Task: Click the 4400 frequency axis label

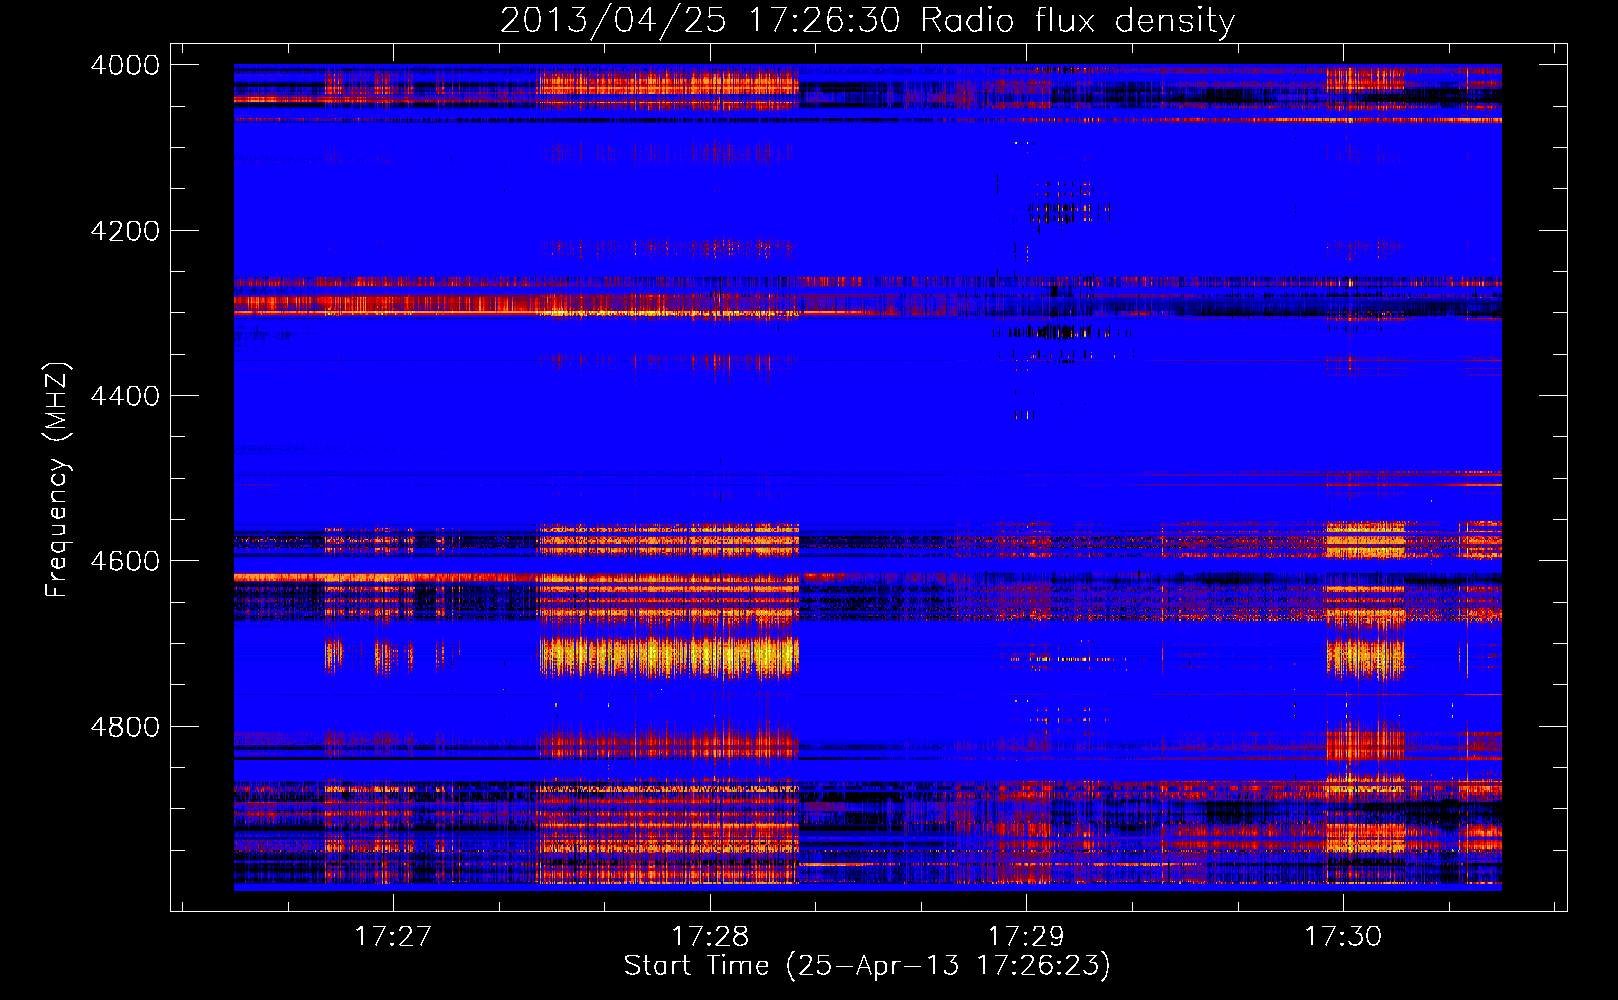Action: [125, 396]
